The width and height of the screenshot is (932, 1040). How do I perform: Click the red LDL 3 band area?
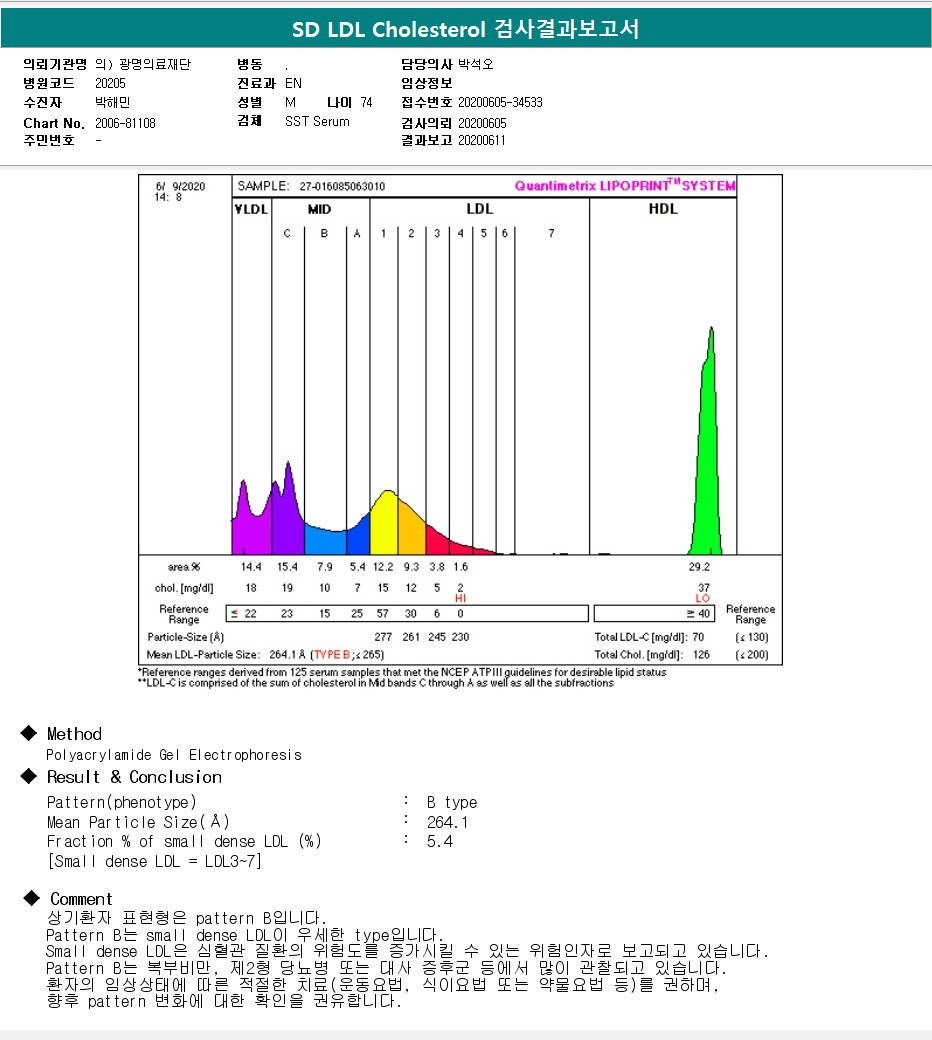pyautogui.click(x=436, y=541)
